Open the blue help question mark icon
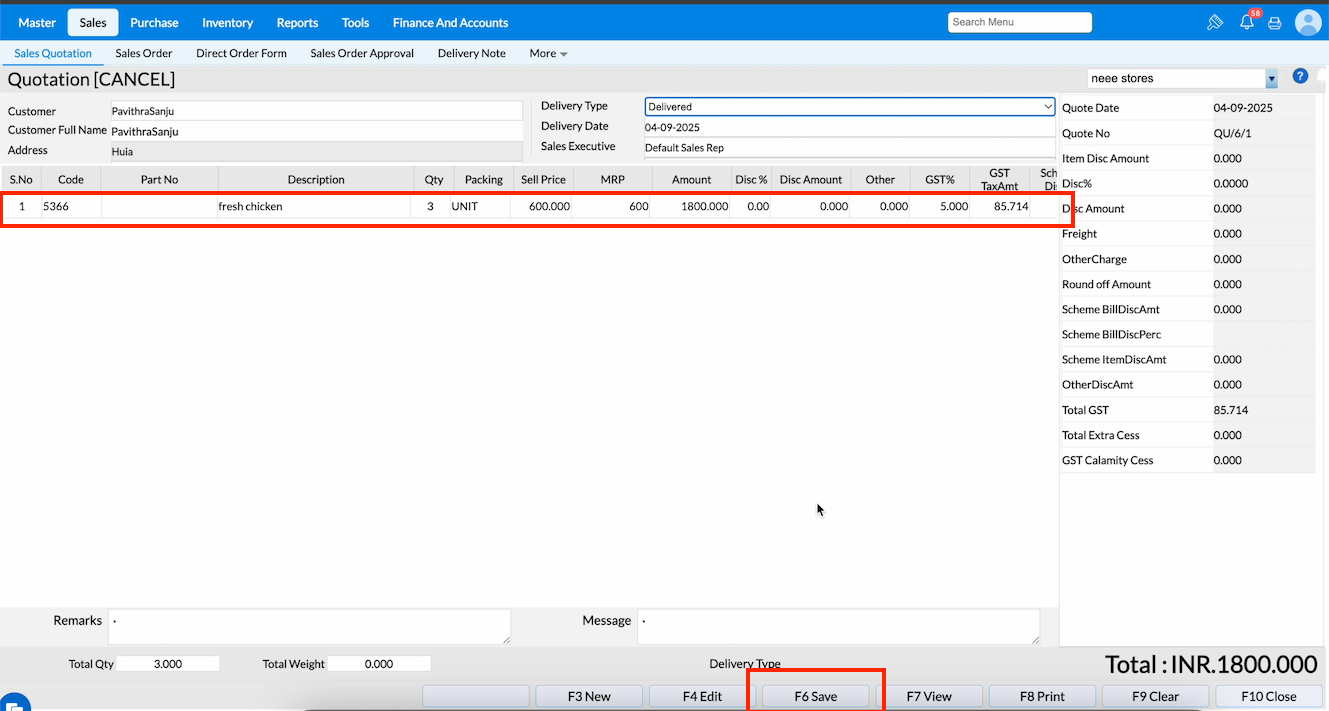The height and width of the screenshot is (711, 1329). (1300, 76)
